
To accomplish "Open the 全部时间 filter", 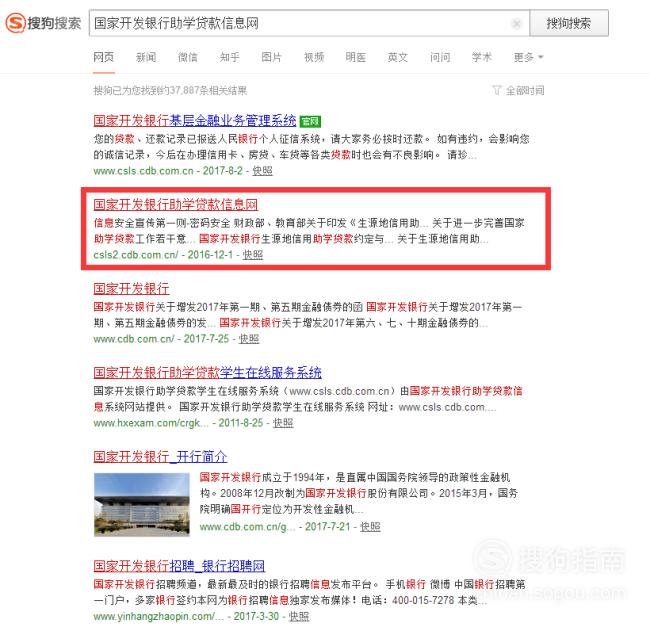I will pyautogui.click(x=525, y=90).
